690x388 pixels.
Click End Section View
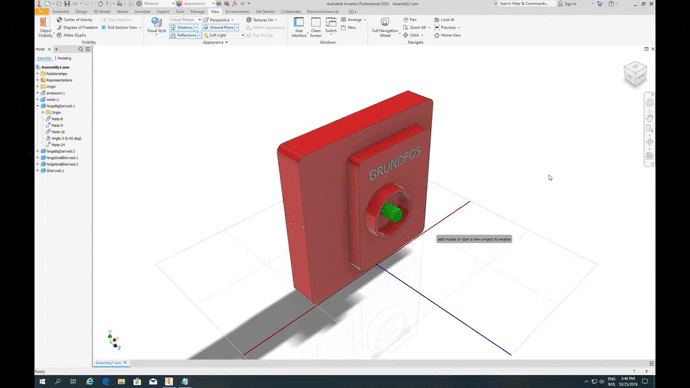point(120,27)
